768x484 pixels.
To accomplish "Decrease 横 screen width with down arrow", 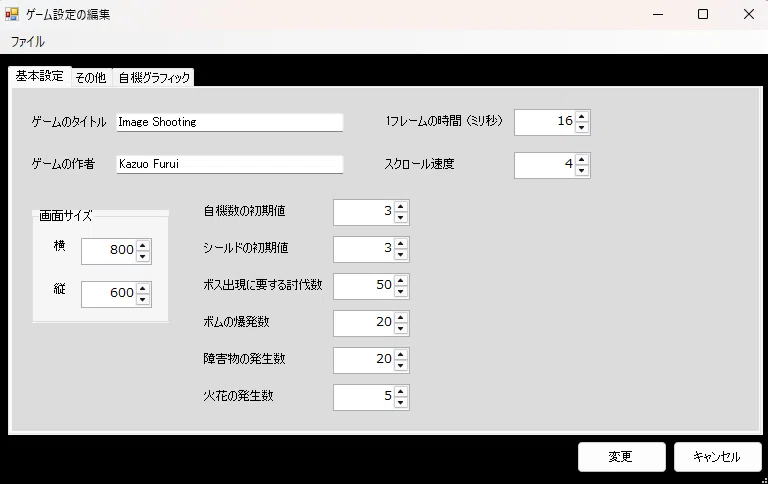I will pos(143,256).
